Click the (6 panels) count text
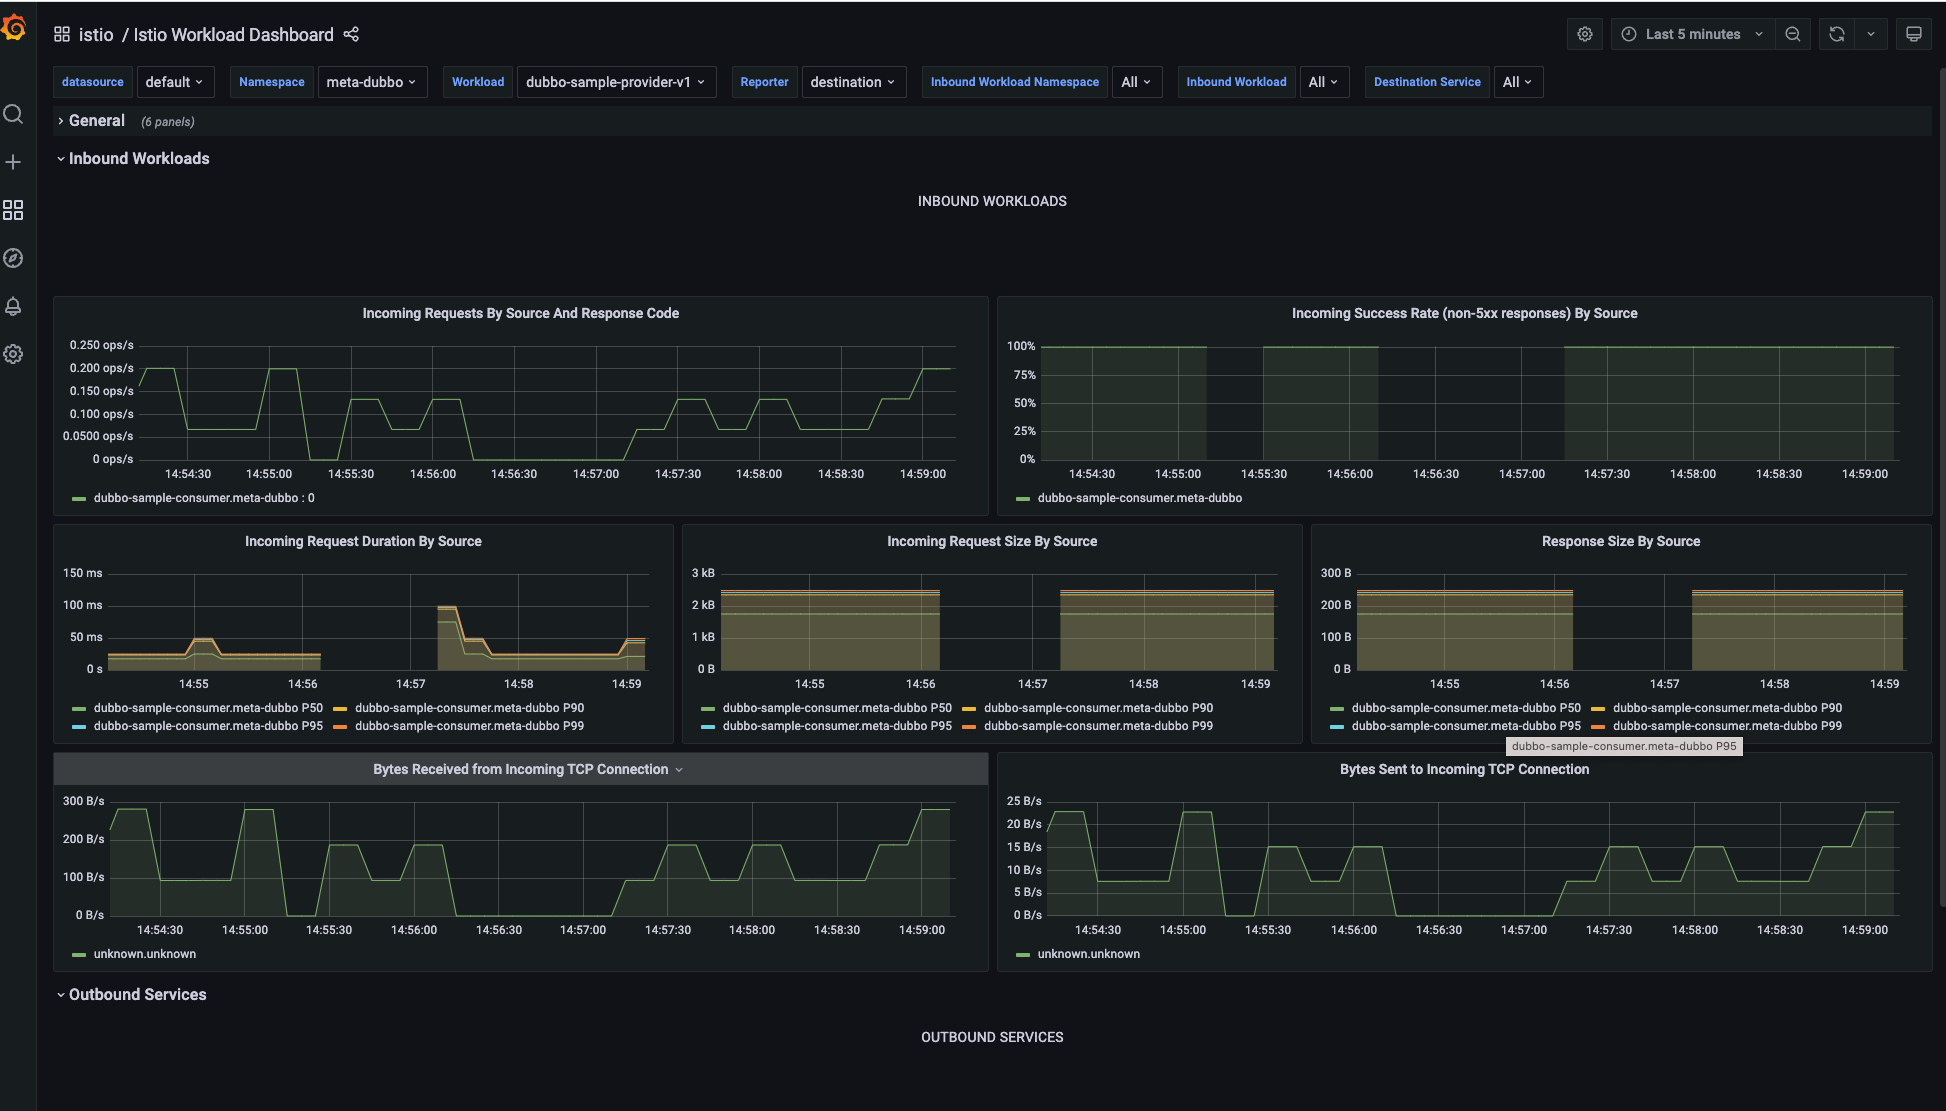 168,122
